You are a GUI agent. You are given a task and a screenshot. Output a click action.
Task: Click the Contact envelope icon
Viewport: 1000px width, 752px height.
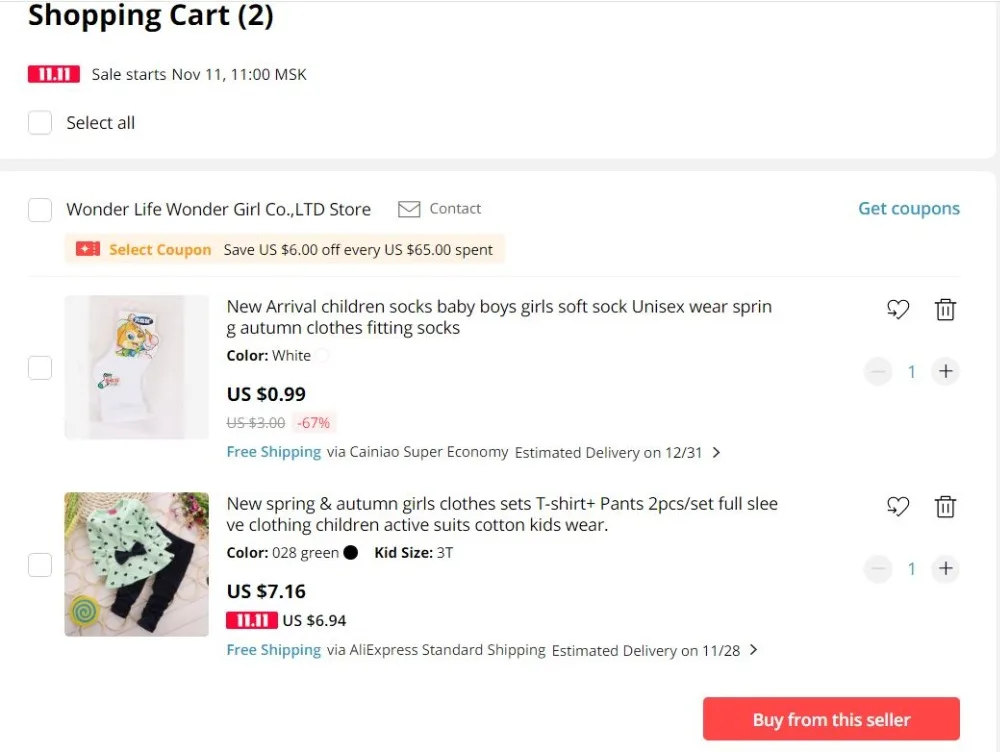click(409, 209)
